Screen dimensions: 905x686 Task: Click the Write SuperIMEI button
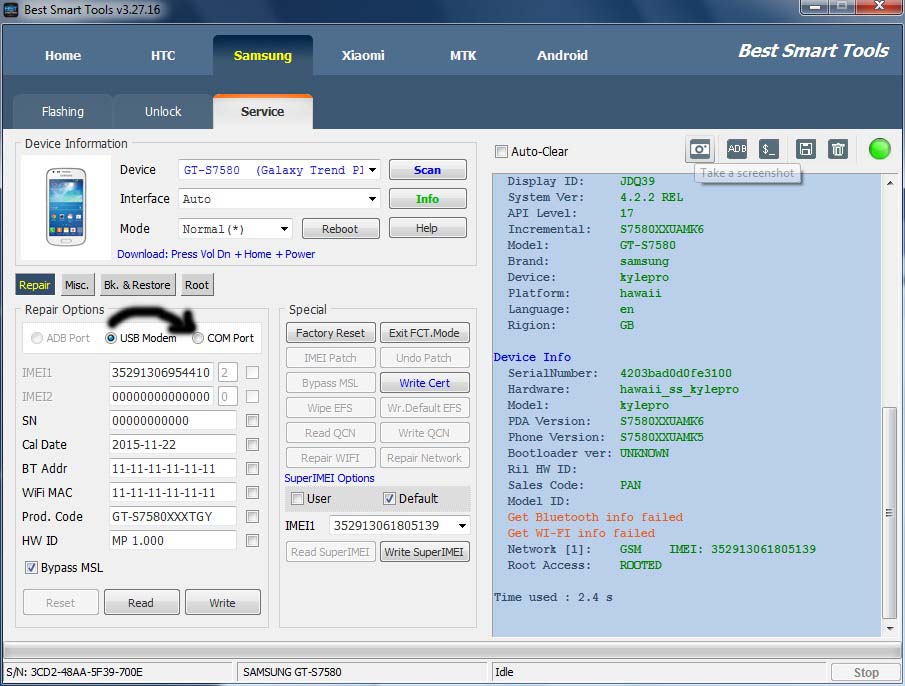pyautogui.click(x=425, y=552)
